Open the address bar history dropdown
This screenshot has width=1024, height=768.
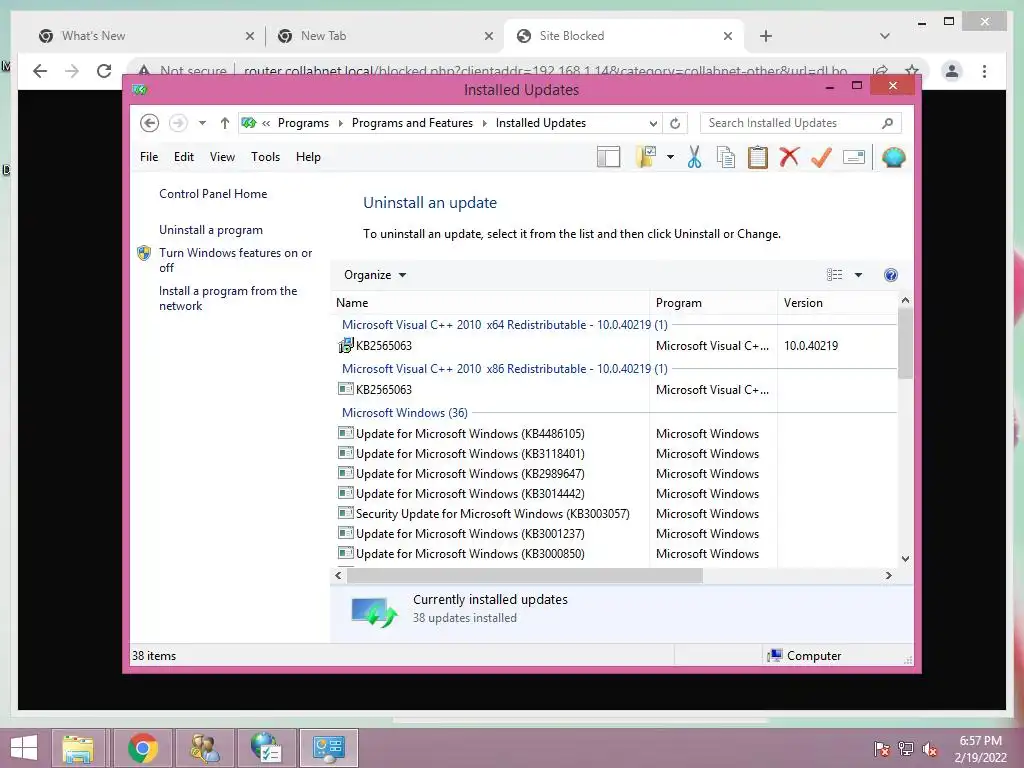click(x=653, y=123)
